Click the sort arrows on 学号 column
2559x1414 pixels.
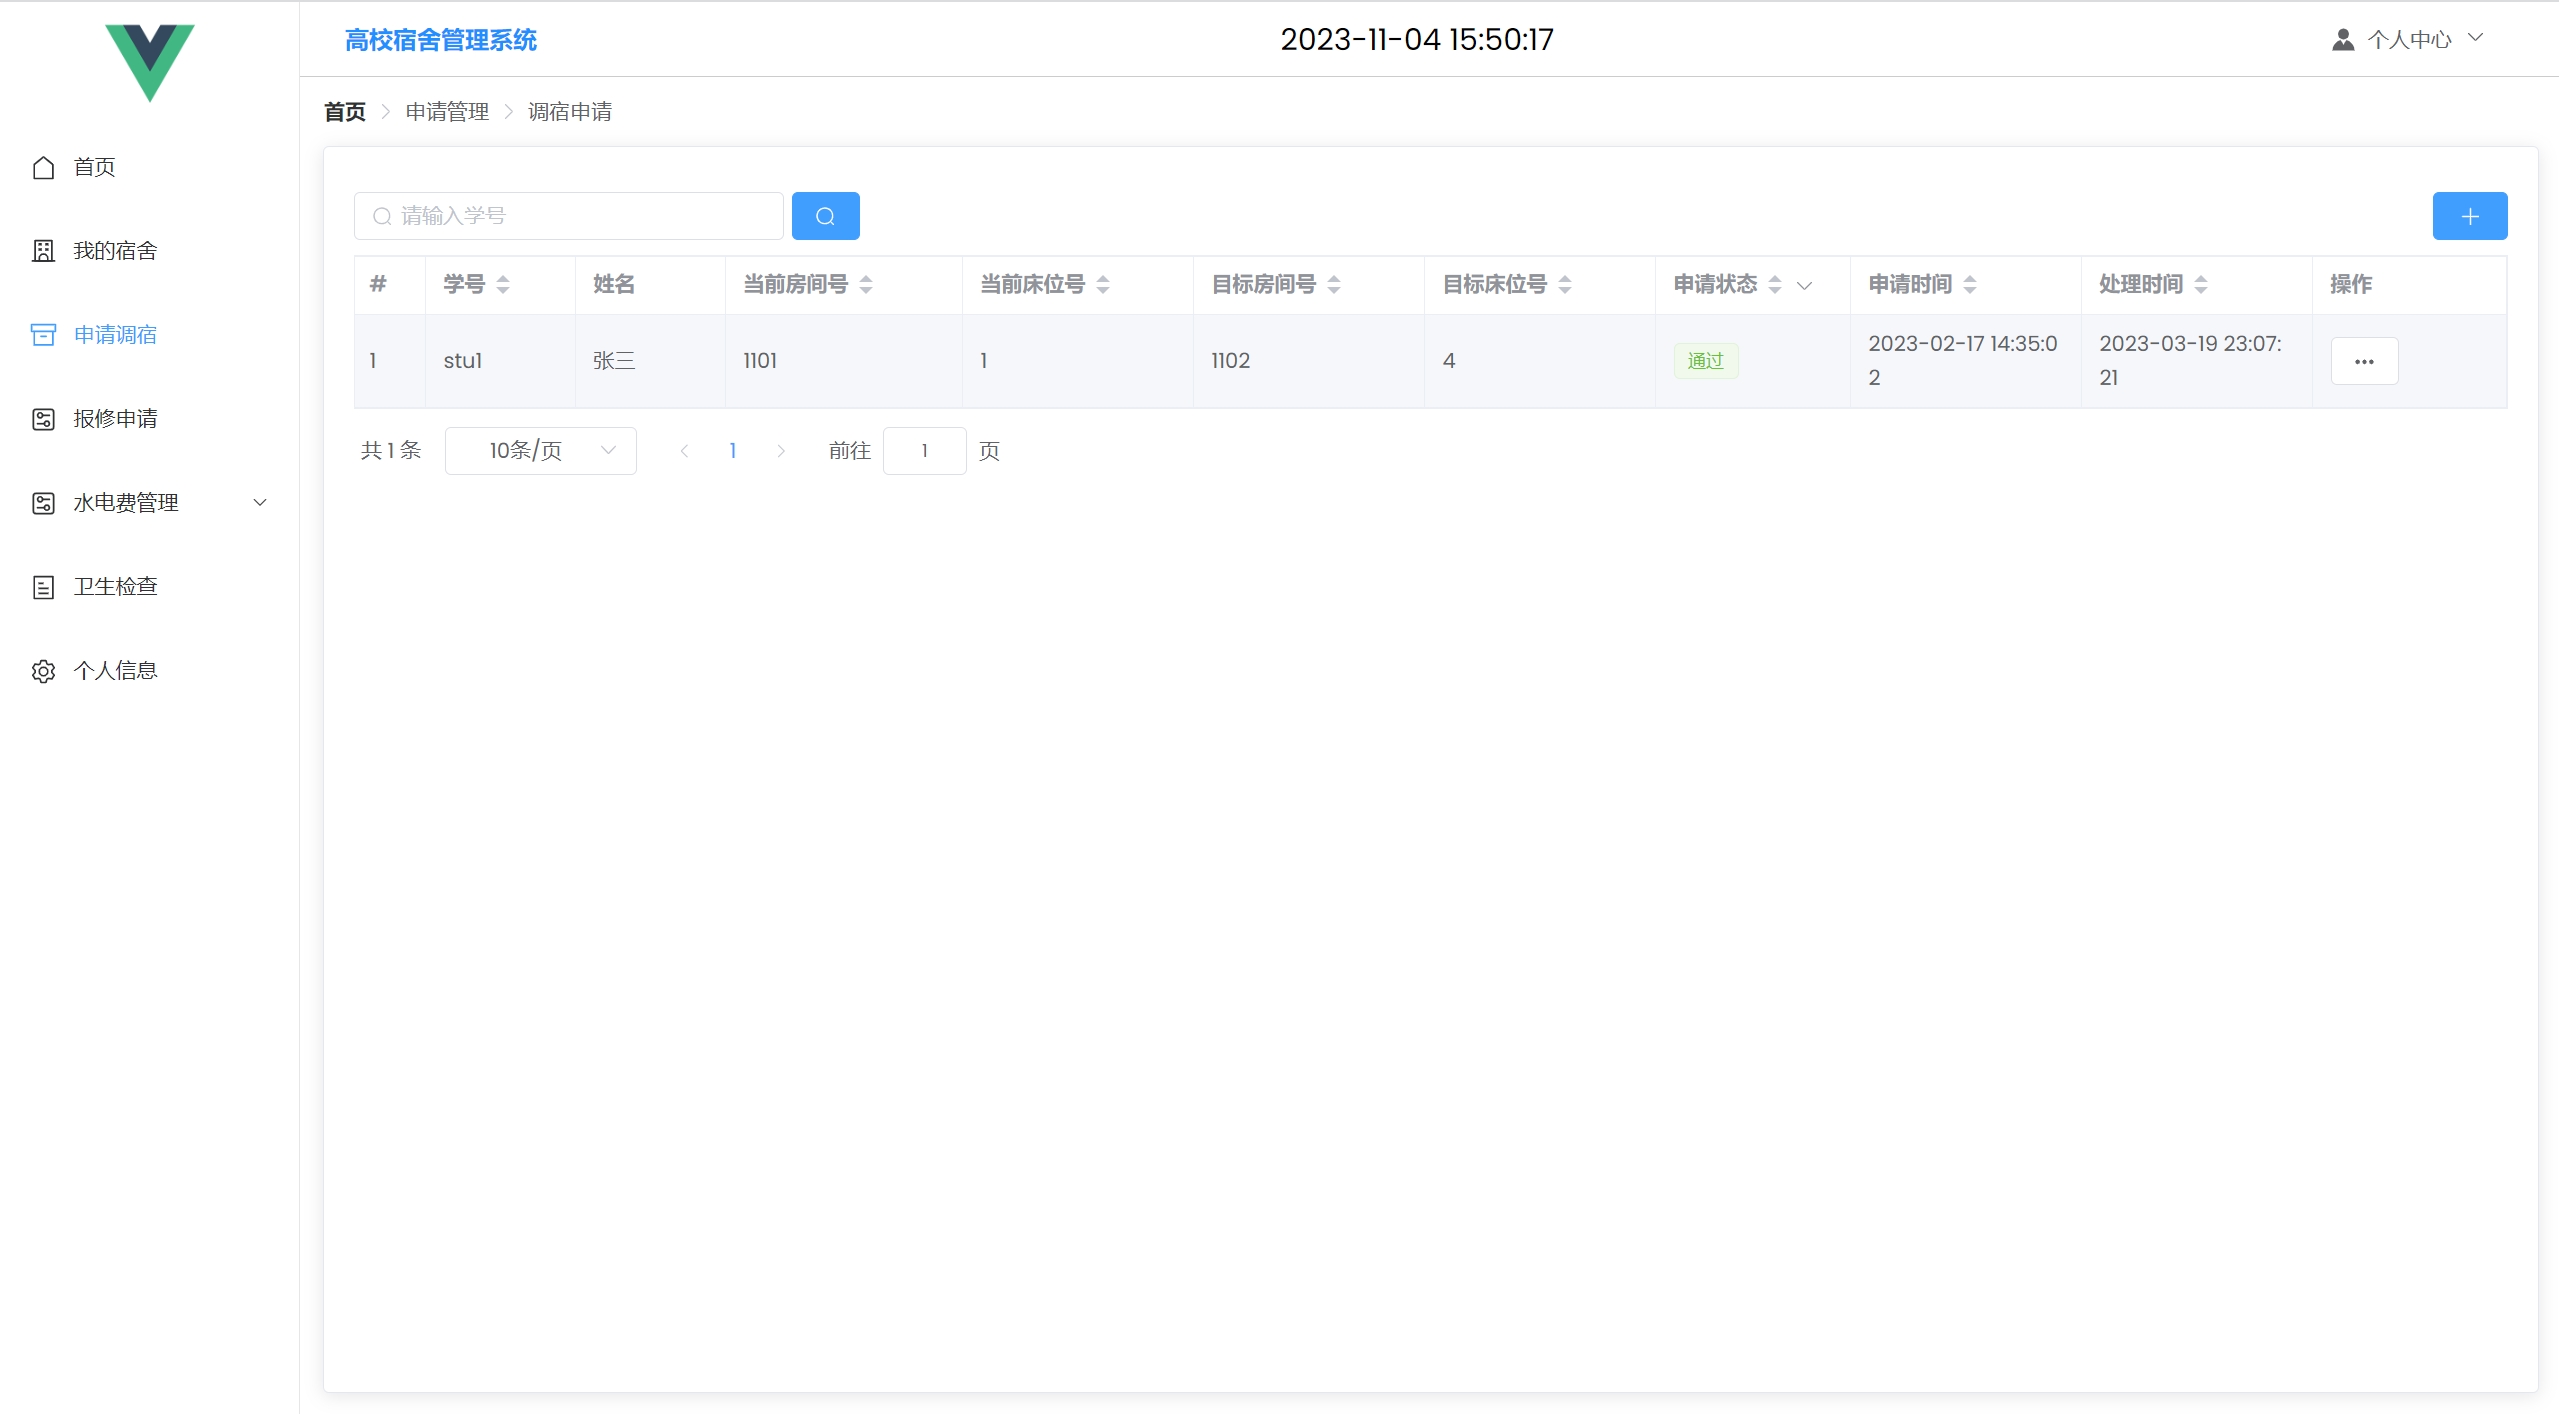[503, 285]
